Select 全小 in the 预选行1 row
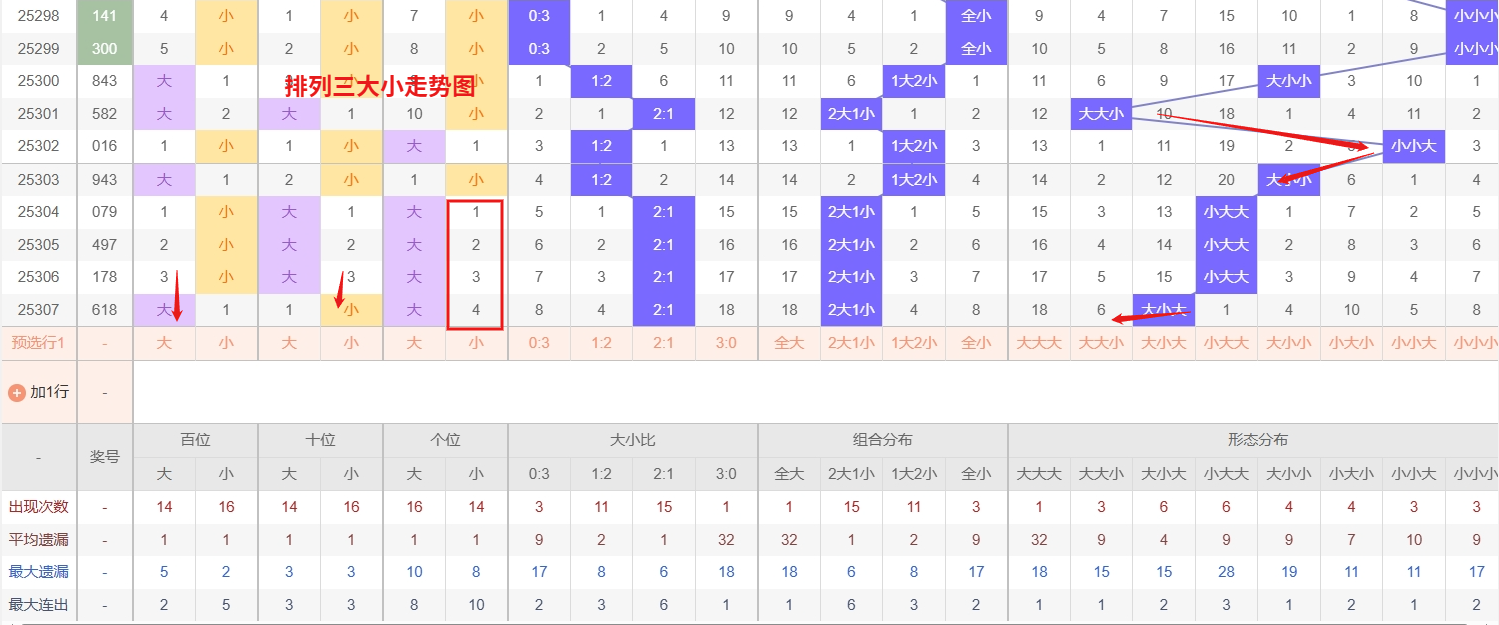 click(x=976, y=343)
